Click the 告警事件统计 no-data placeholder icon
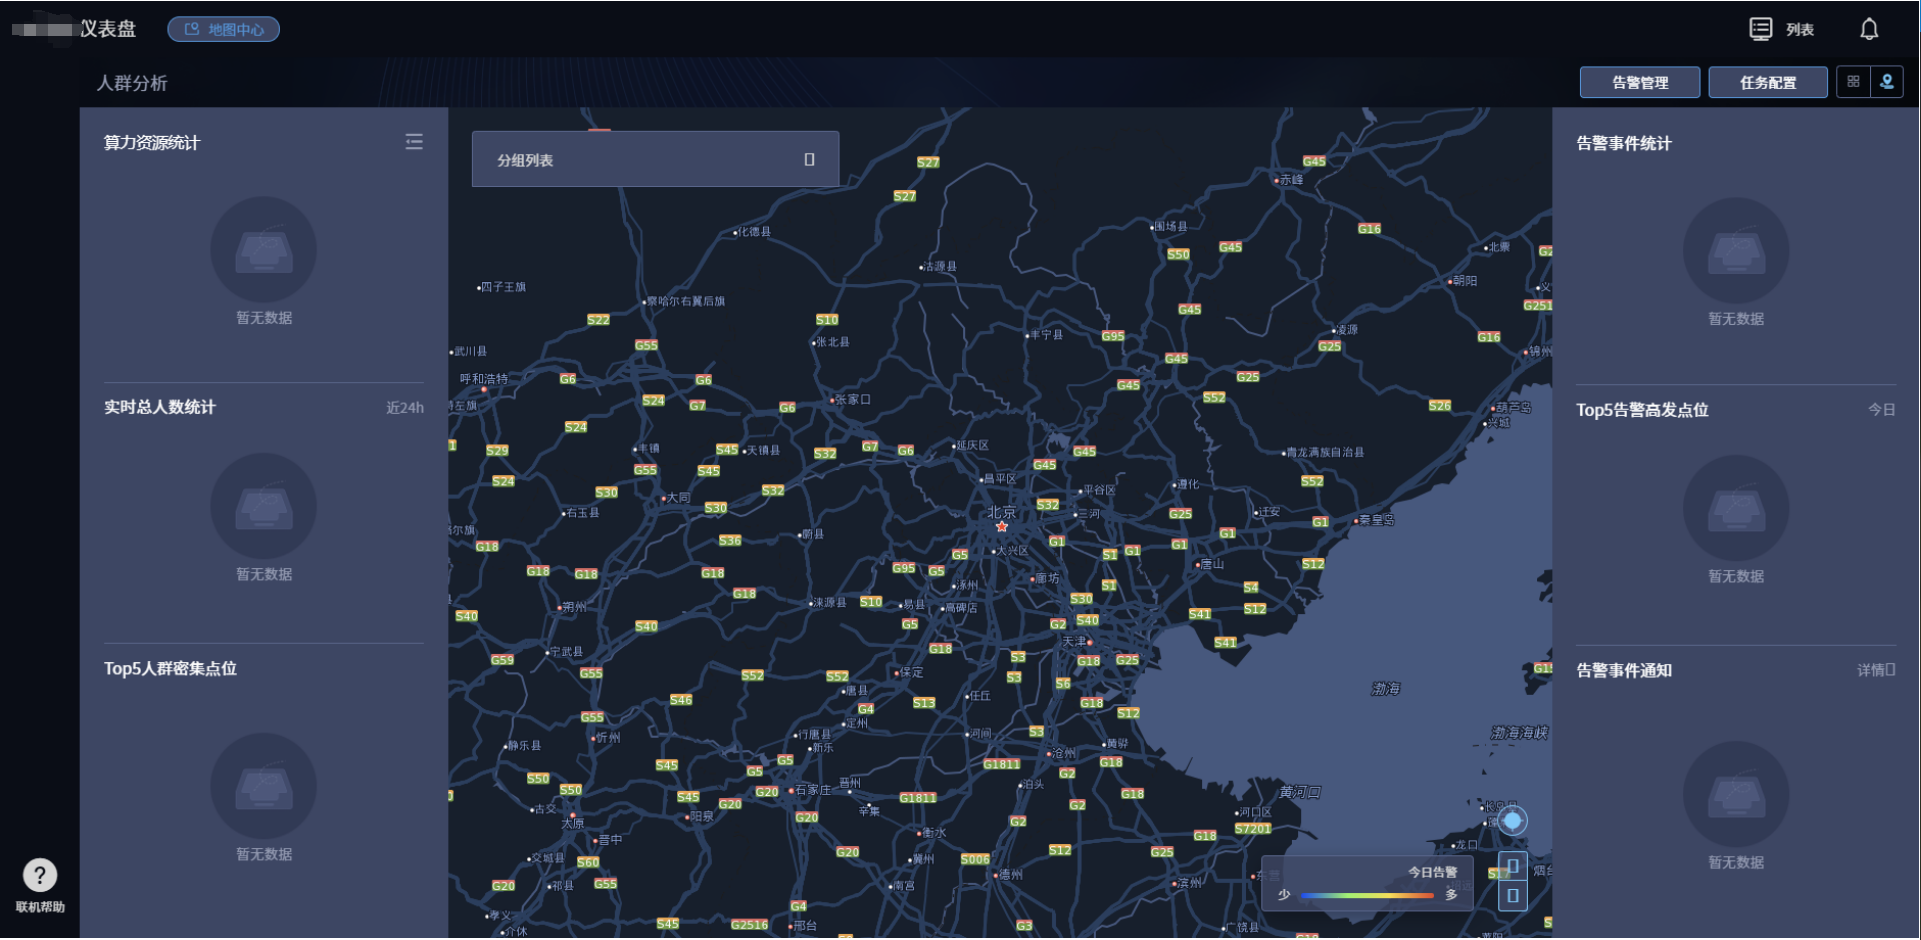Screen dimensions: 1921x940 click(1736, 251)
